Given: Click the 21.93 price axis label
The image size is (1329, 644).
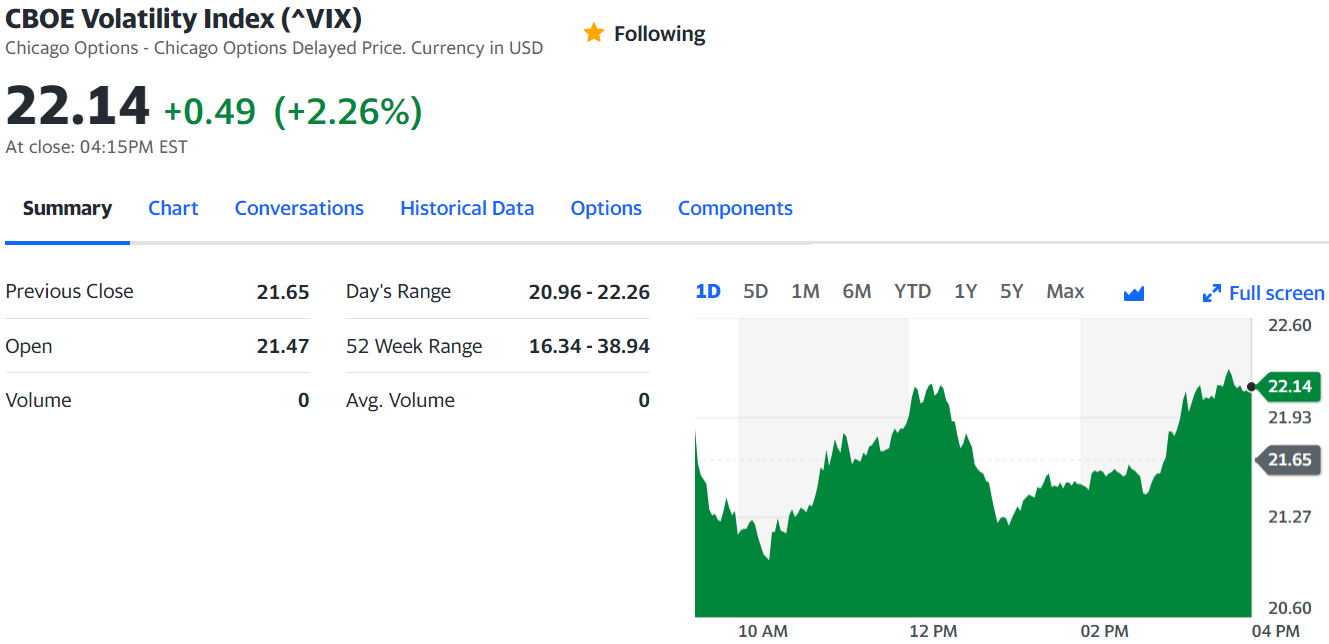Looking at the screenshot, I should (x=1289, y=417).
